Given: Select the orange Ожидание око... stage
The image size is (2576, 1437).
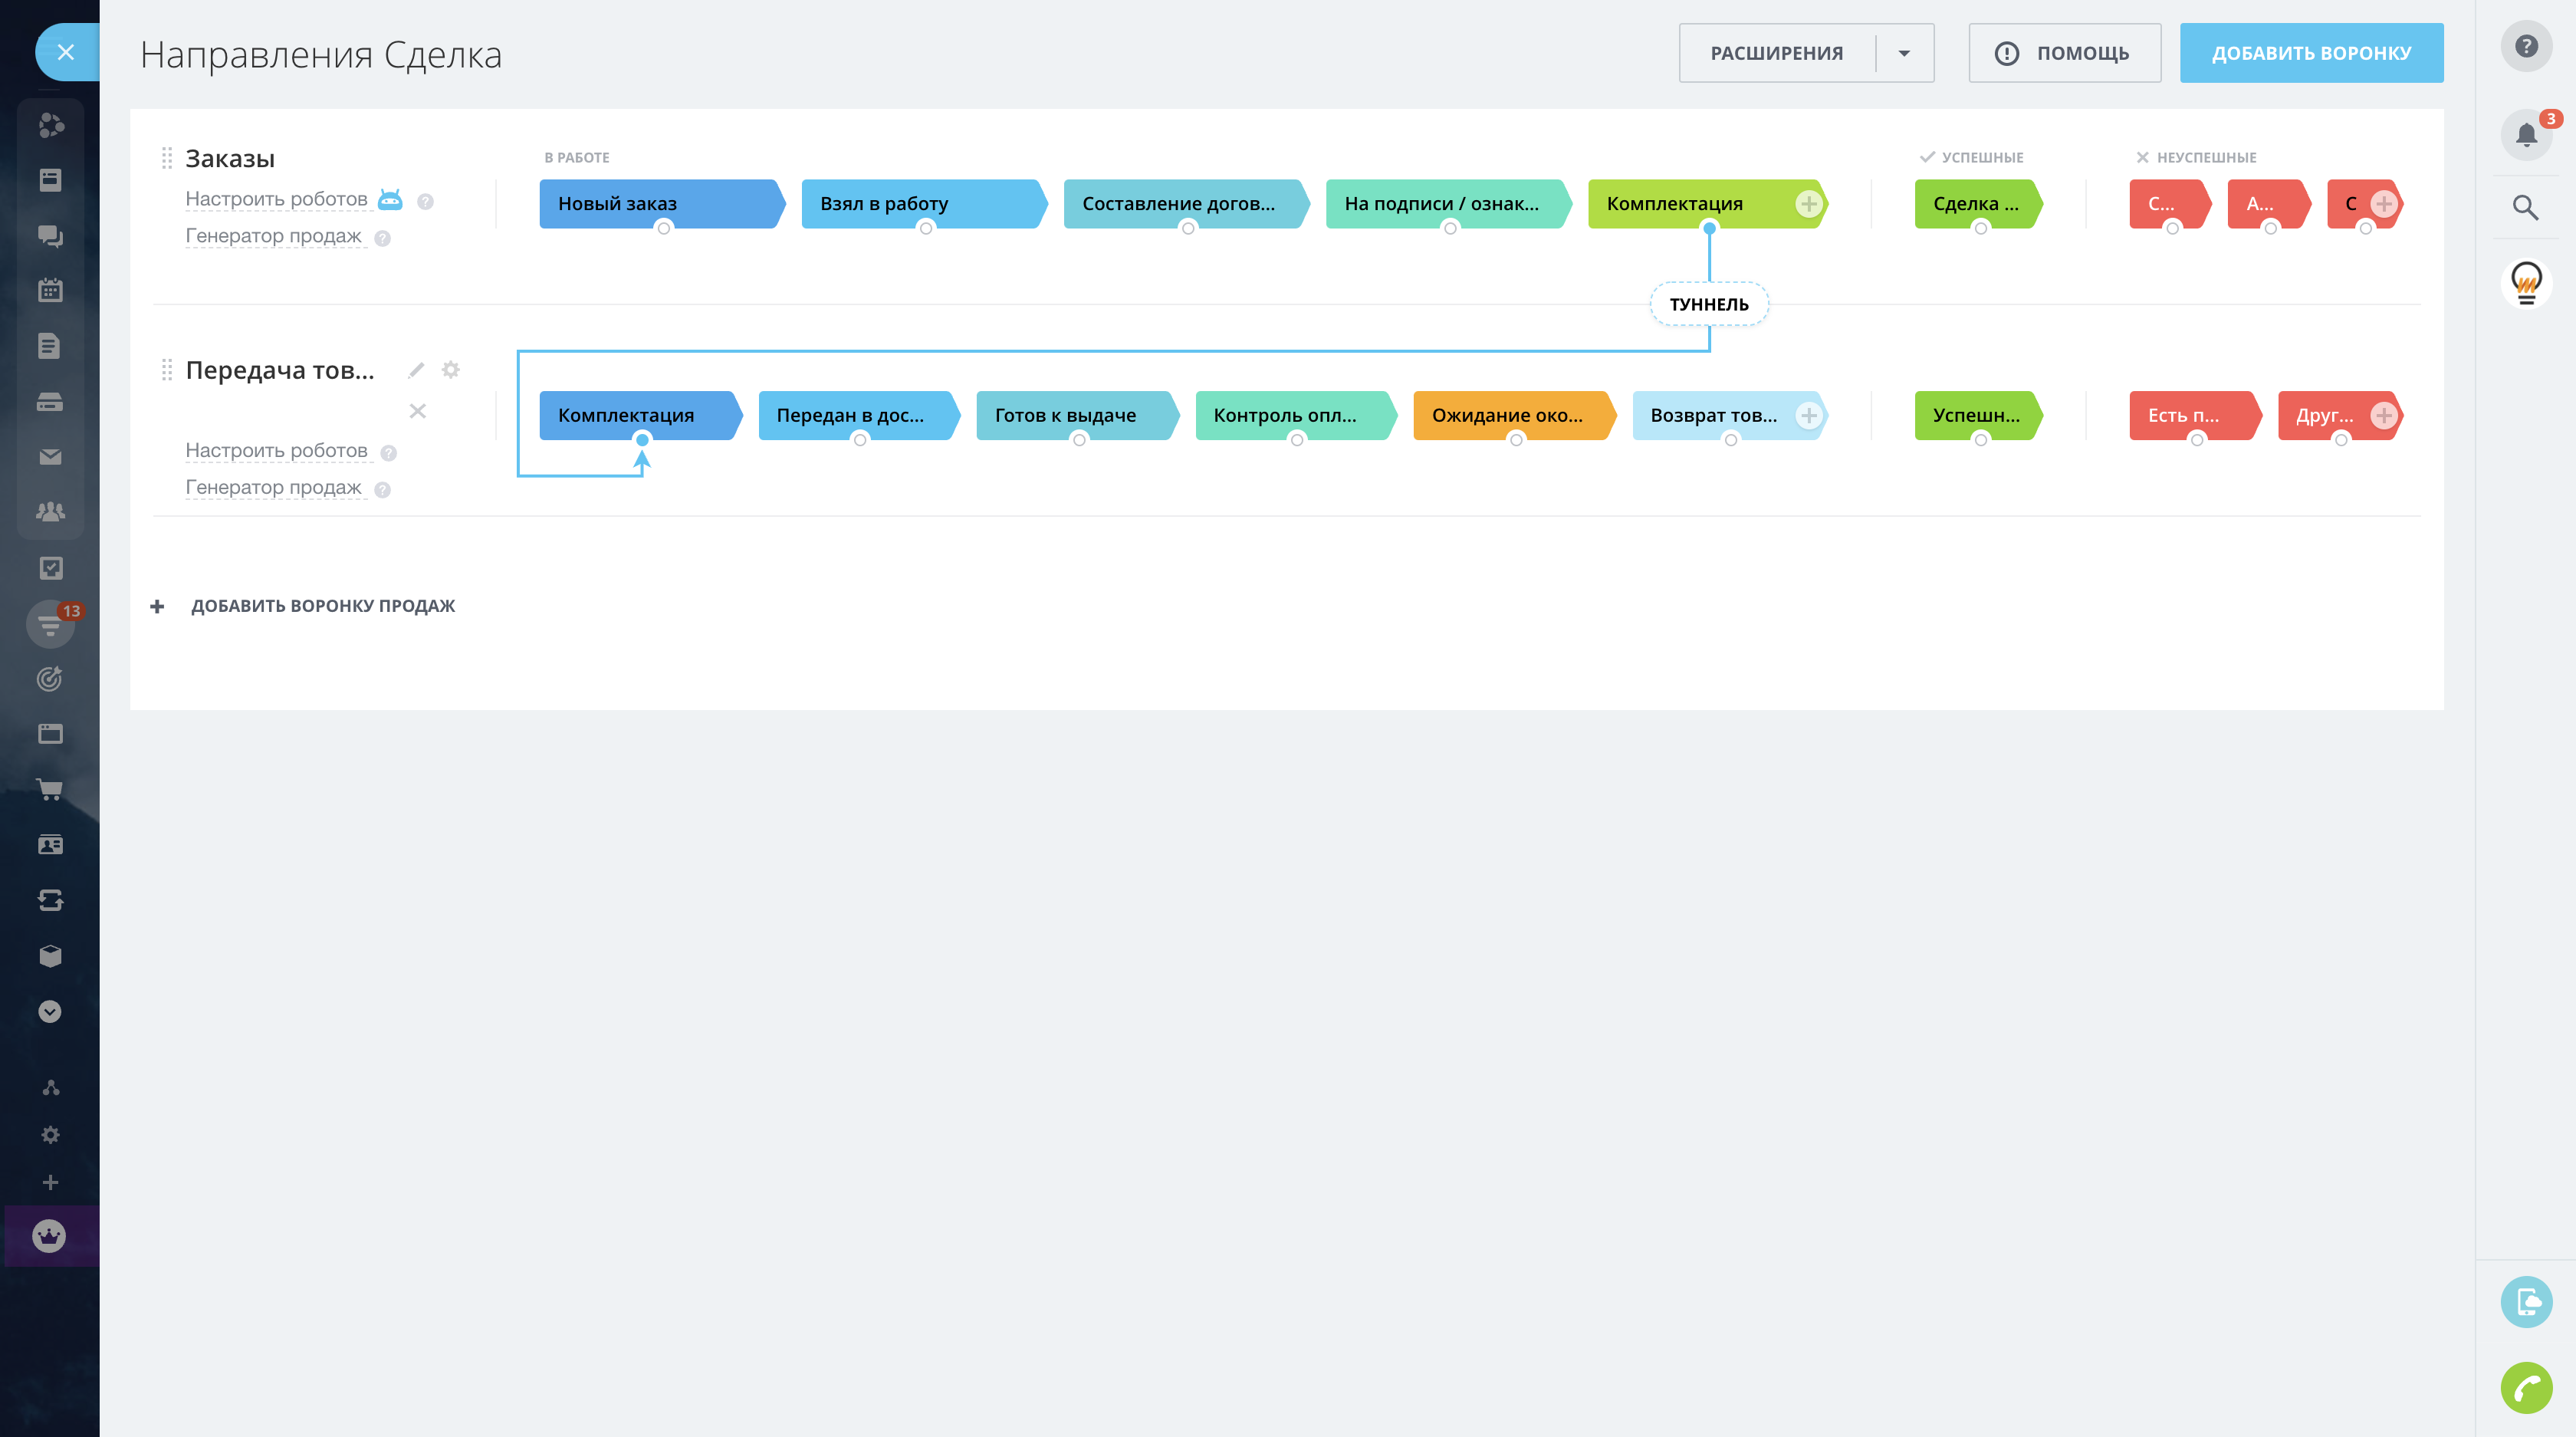Looking at the screenshot, I should [x=1508, y=415].
